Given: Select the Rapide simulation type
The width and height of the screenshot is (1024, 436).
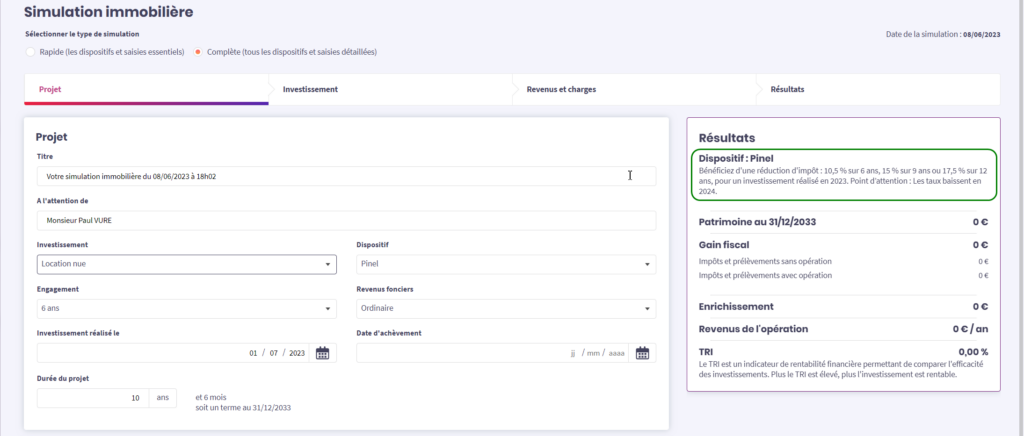Looking at the screenshot, I should tap(31, 52).
